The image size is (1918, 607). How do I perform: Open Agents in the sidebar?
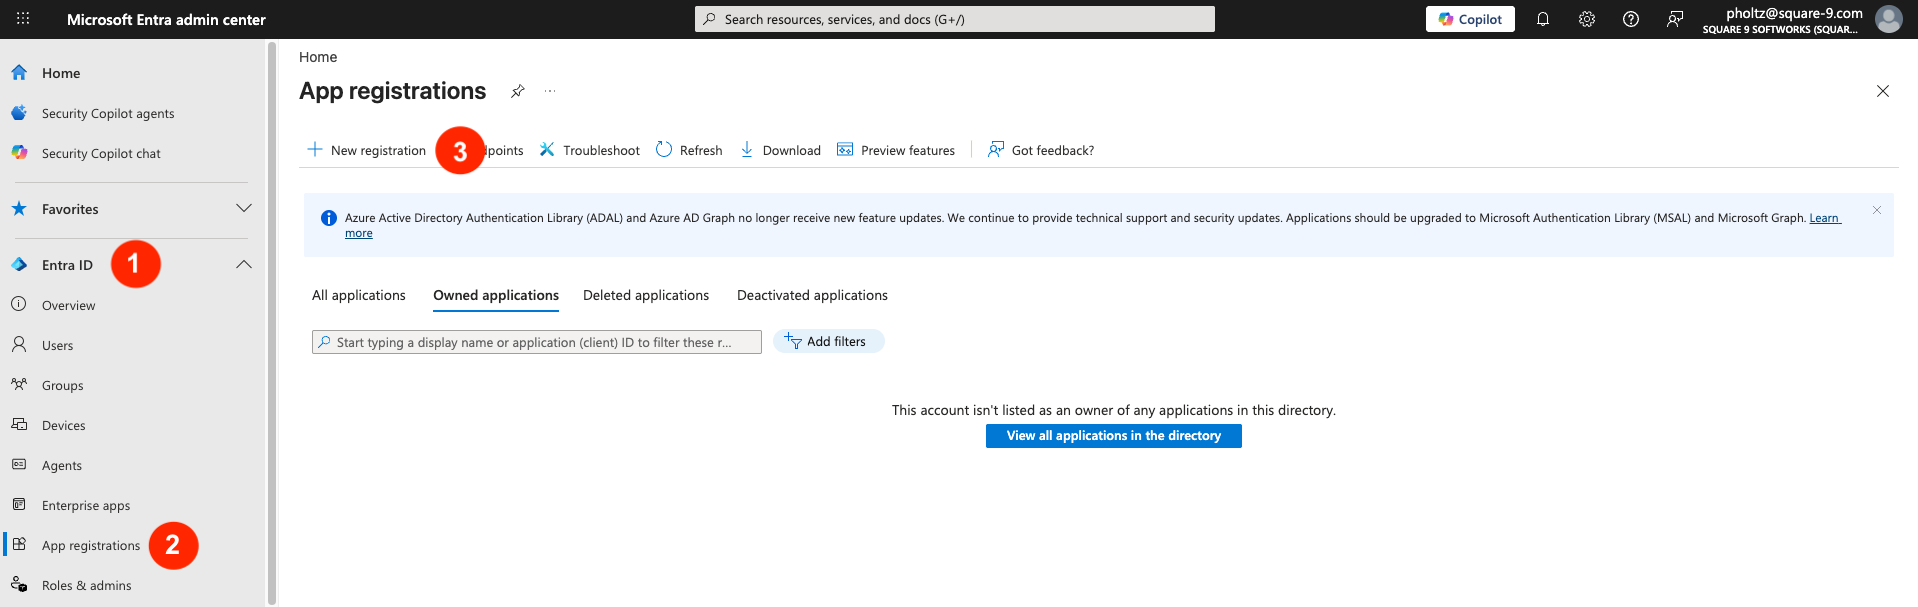coord(61,466)
